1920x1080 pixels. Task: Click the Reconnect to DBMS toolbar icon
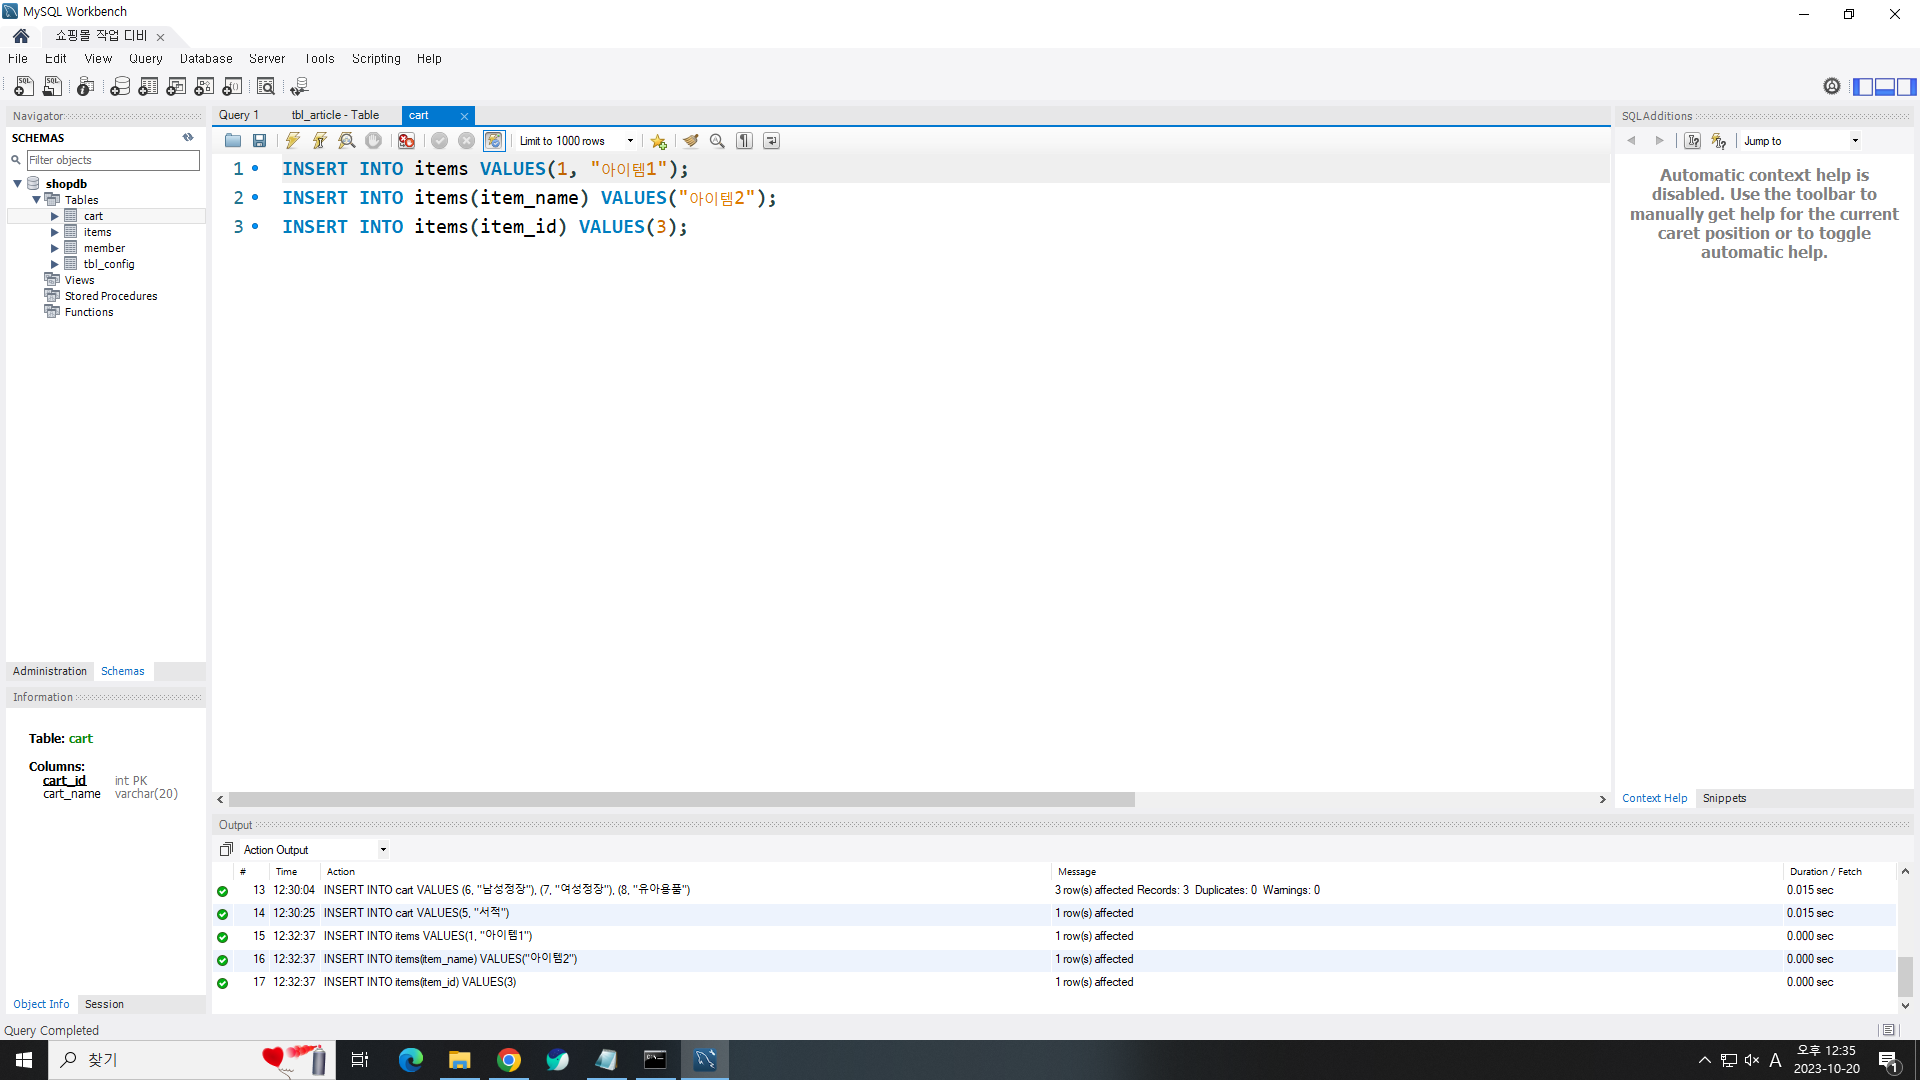(x=299, y=87)
